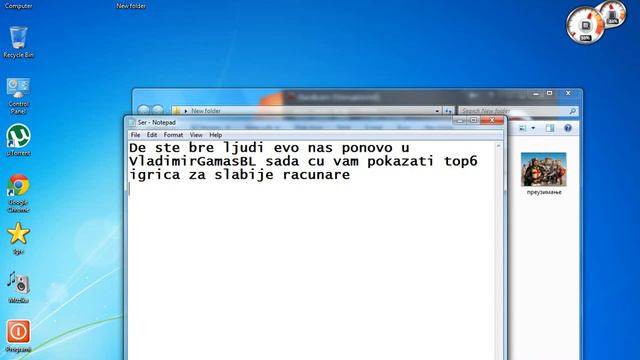Select the преузимање image thumbnail
This screenshot has width=640, height=360.
pyautogui.click(x=544, y=169)
